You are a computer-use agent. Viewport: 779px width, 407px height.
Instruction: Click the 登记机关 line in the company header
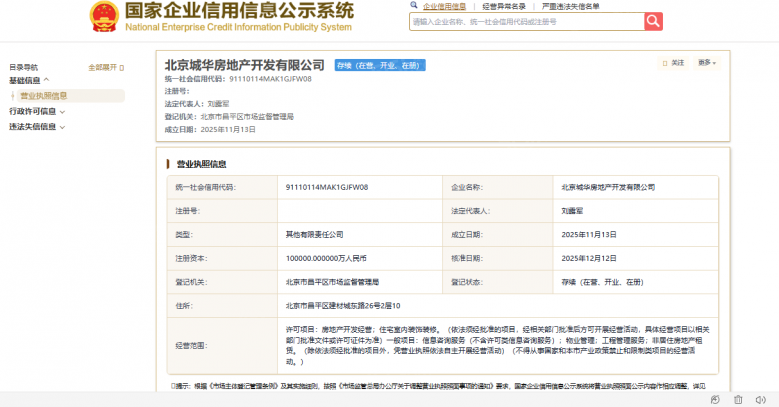click(229, 117)
